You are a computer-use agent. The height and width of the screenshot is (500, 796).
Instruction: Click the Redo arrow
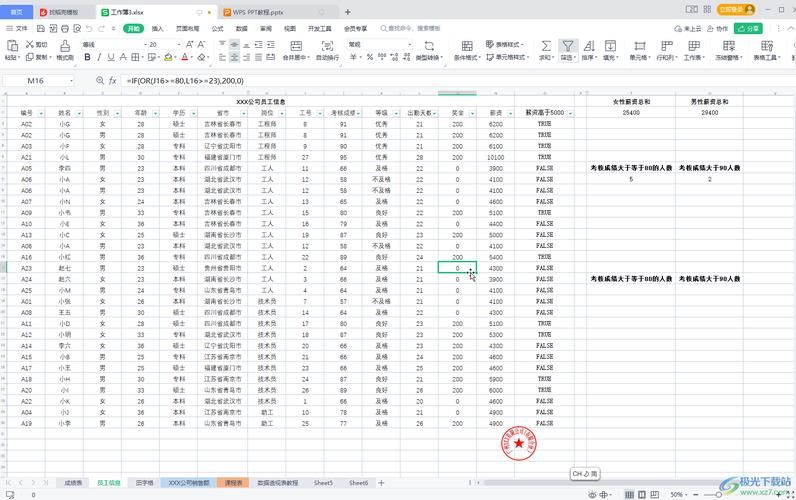tap(102, 28)
